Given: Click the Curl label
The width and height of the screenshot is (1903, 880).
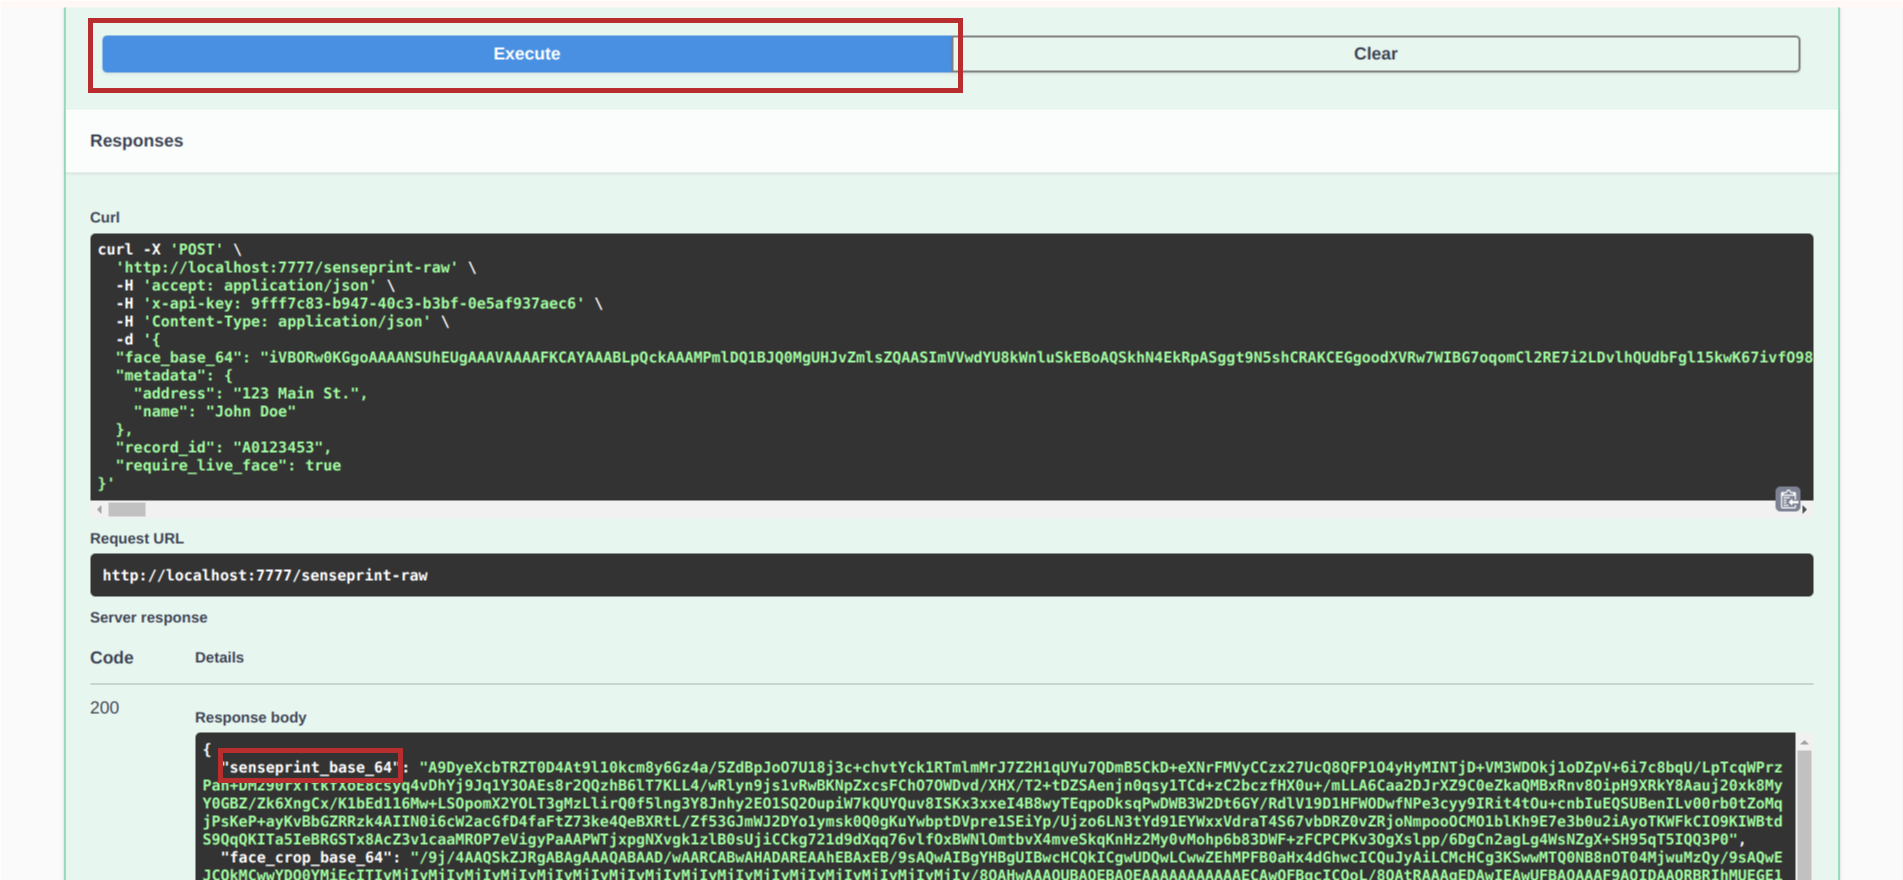Looking at the screenshot, I should click(x=105, y=218).
